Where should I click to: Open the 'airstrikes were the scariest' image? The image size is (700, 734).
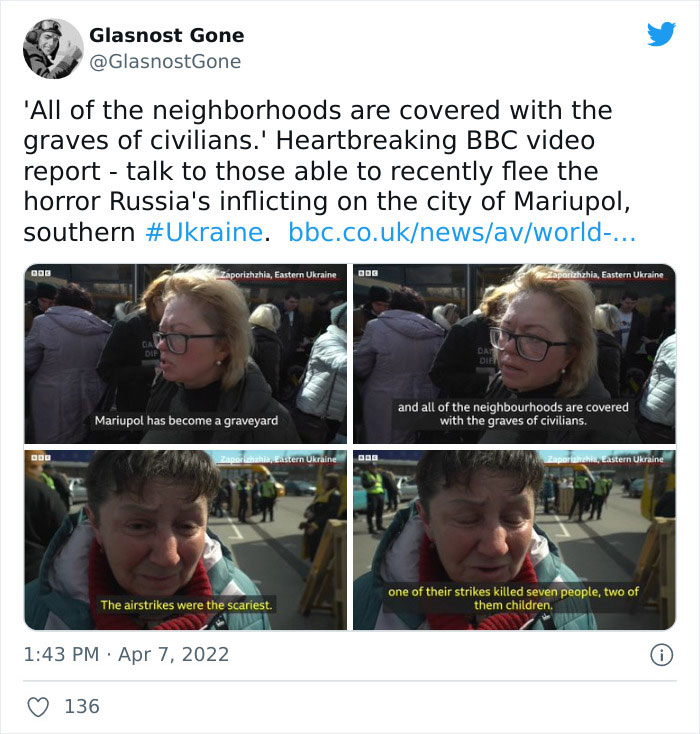coord(186,540)
